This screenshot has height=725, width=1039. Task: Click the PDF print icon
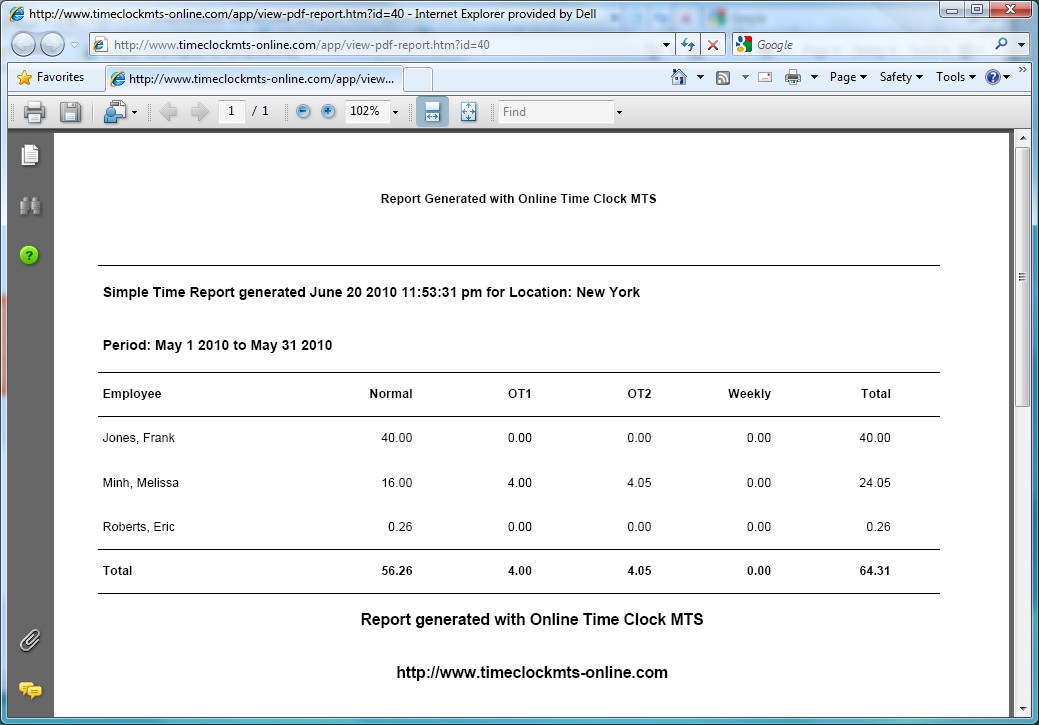pyautogui.click(x=34, y=112)
